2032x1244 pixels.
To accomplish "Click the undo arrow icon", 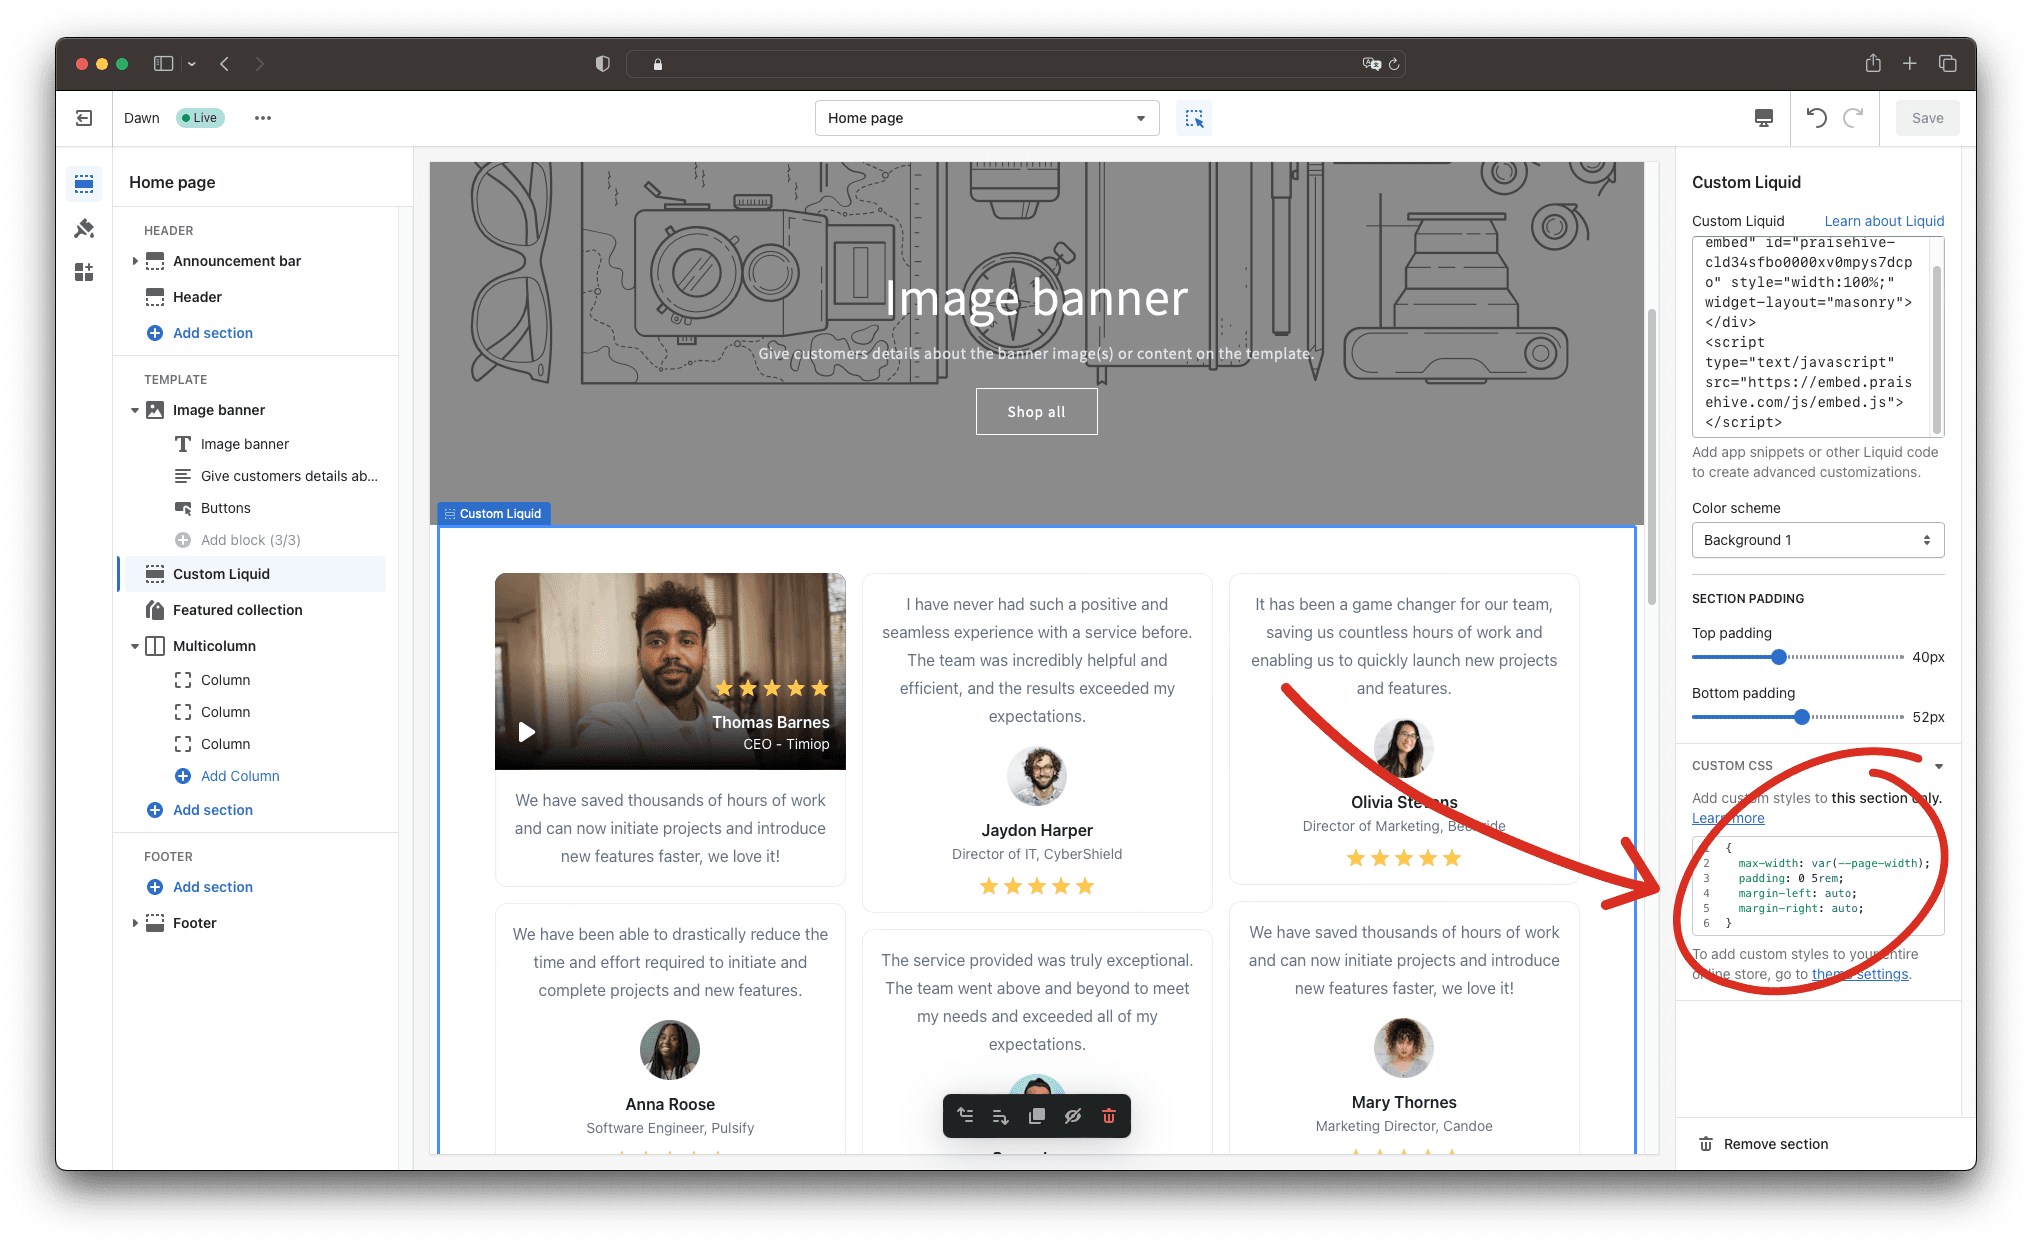I will (x=1816, y=118).
